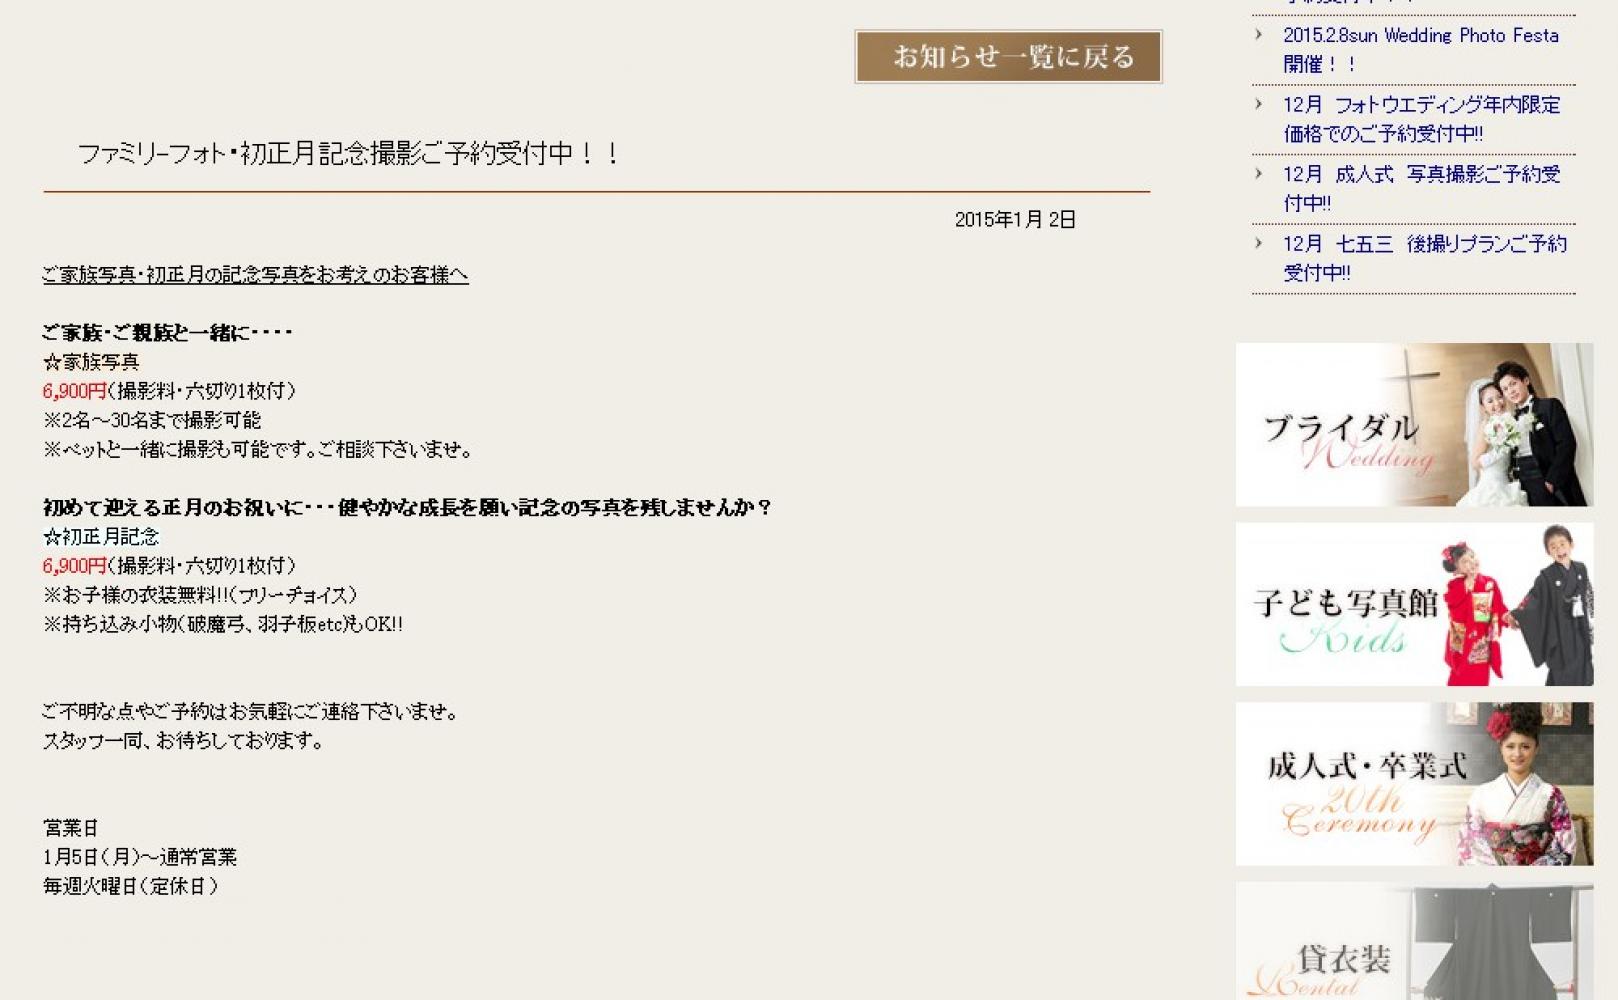
Task: Click the 毎週火曜日（定休日） text
Action: click(x=130, y=886)
